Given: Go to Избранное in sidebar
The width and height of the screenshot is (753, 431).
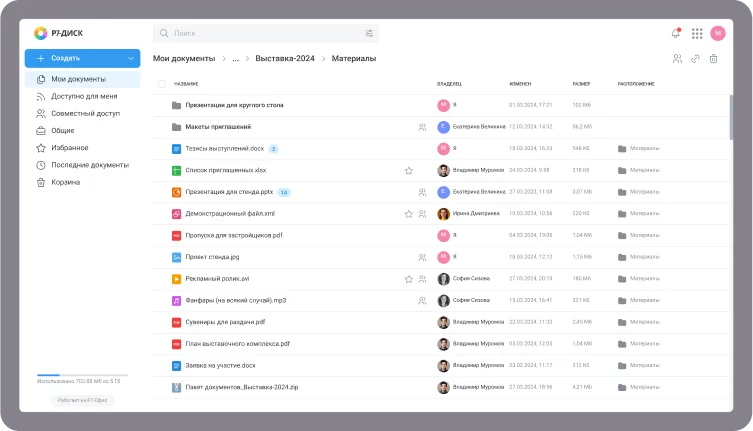Looking at the screenshot, I should [x=69, y=148].
